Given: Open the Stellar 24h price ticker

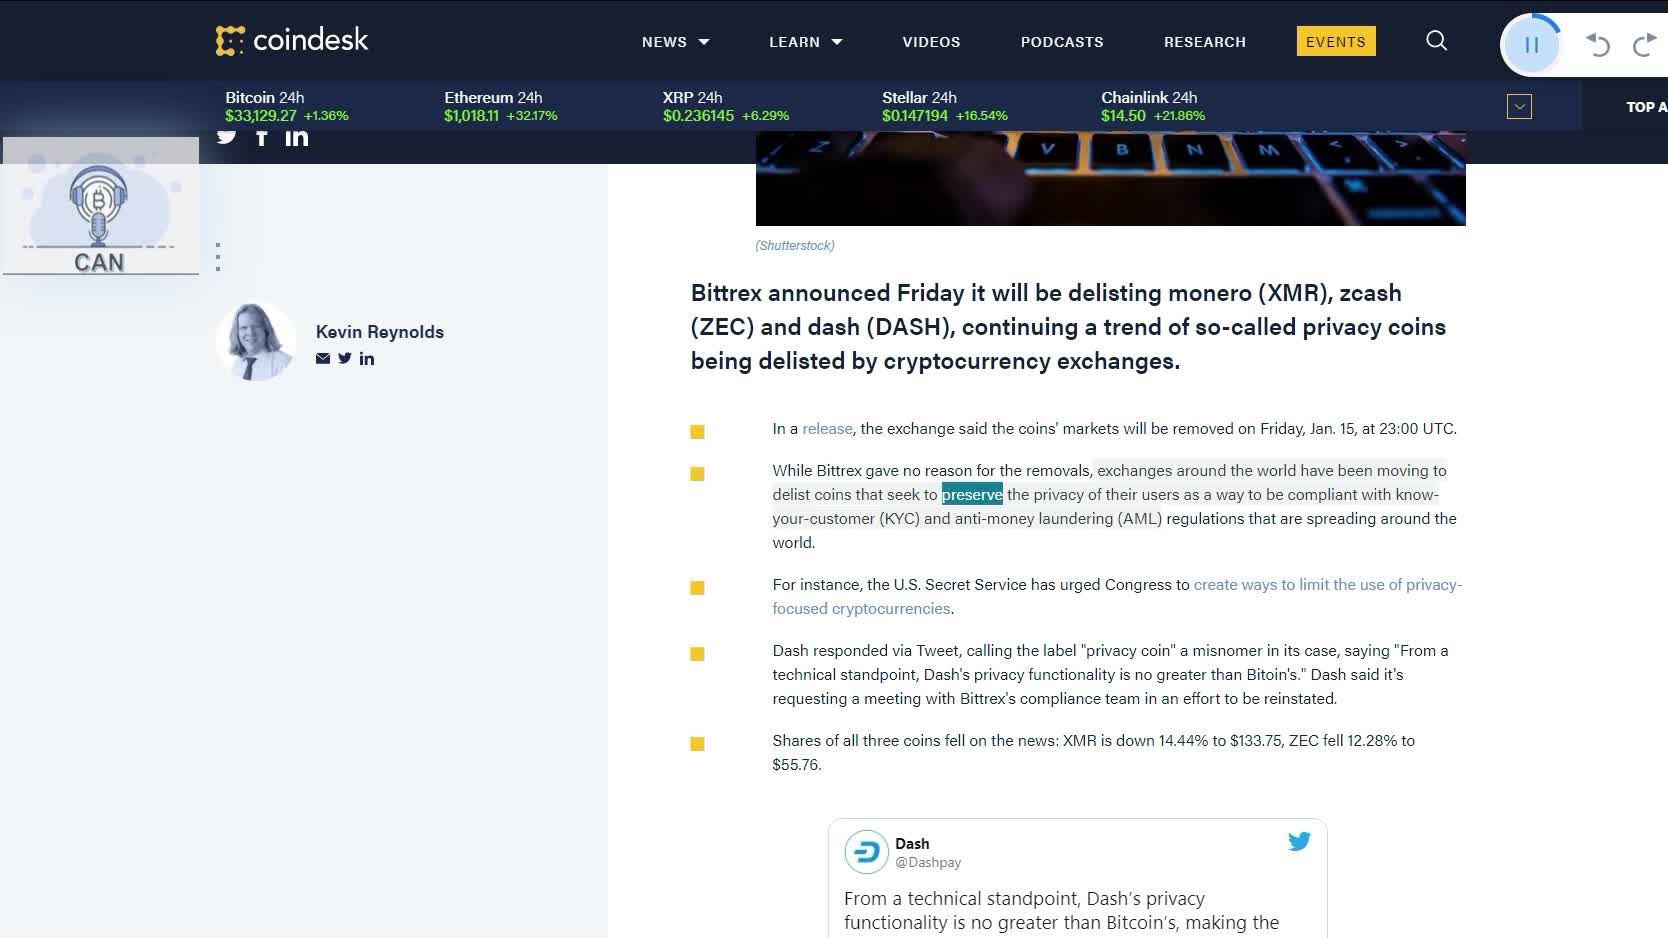Looking at the screenshot, I should pyautogui.click(x=945, y=106).
